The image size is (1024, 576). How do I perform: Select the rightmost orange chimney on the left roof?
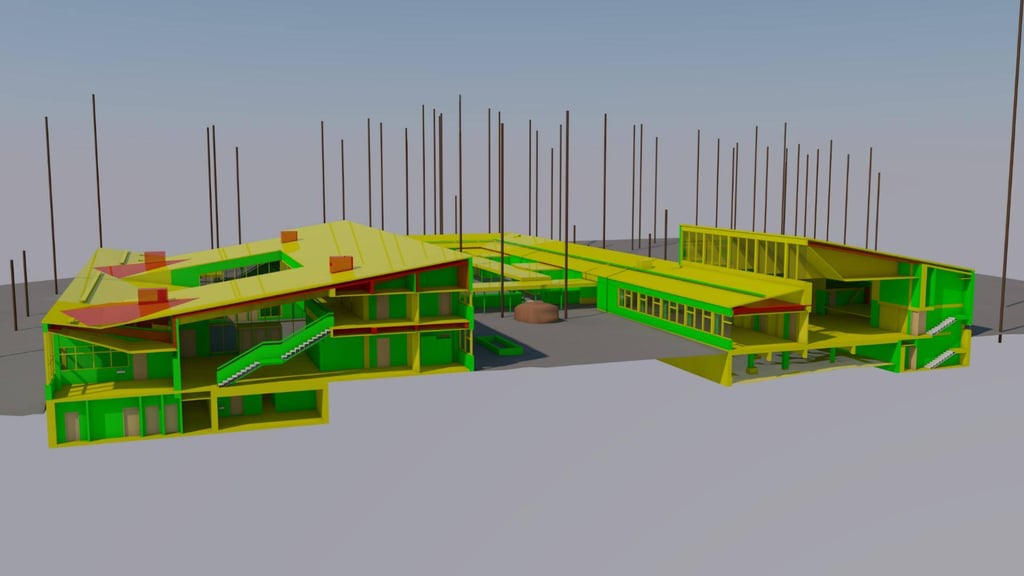pos(341,263)
